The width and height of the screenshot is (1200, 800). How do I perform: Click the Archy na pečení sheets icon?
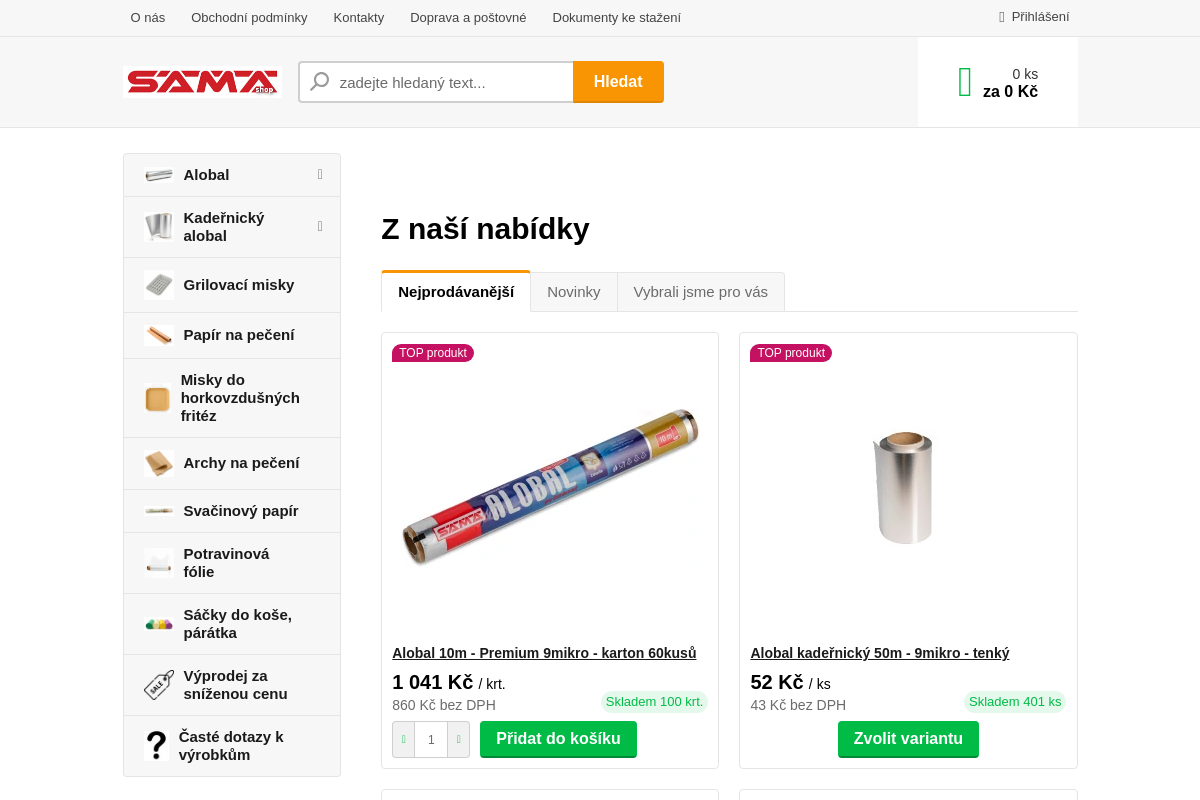(x=158, y=463)
